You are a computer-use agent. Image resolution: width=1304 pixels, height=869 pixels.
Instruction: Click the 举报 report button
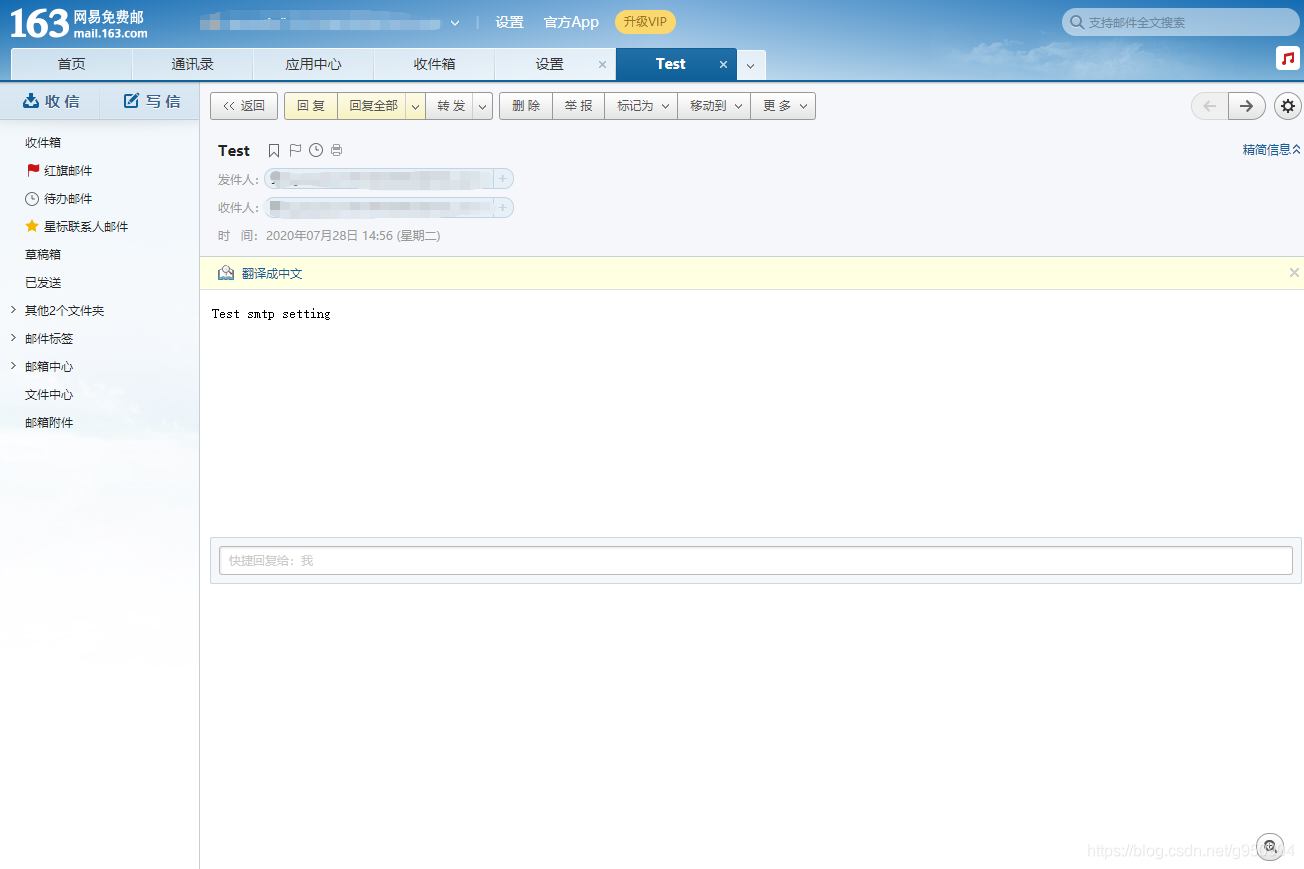[578, 106]
